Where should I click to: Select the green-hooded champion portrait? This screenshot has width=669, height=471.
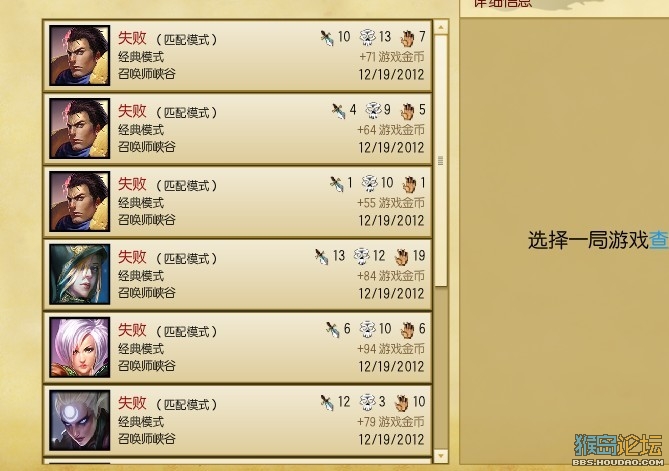coord(80,274)
